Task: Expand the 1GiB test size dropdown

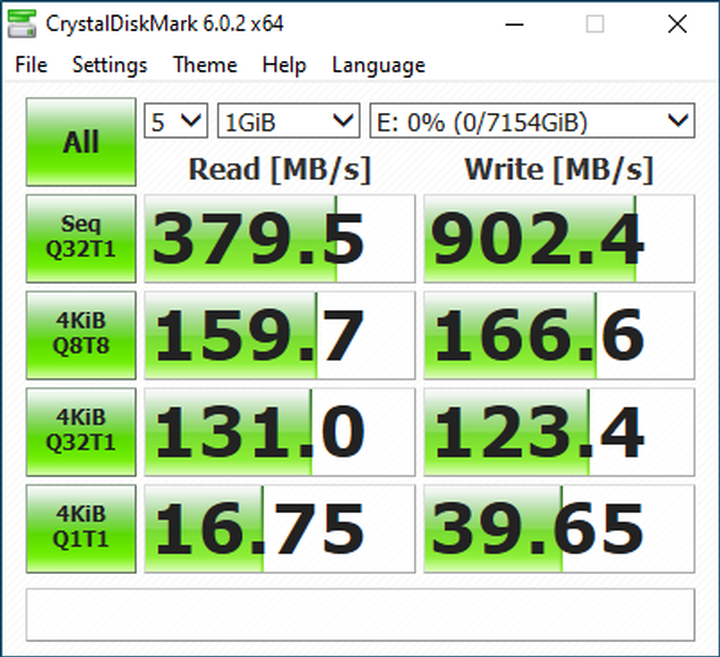Action: point(288,122)
